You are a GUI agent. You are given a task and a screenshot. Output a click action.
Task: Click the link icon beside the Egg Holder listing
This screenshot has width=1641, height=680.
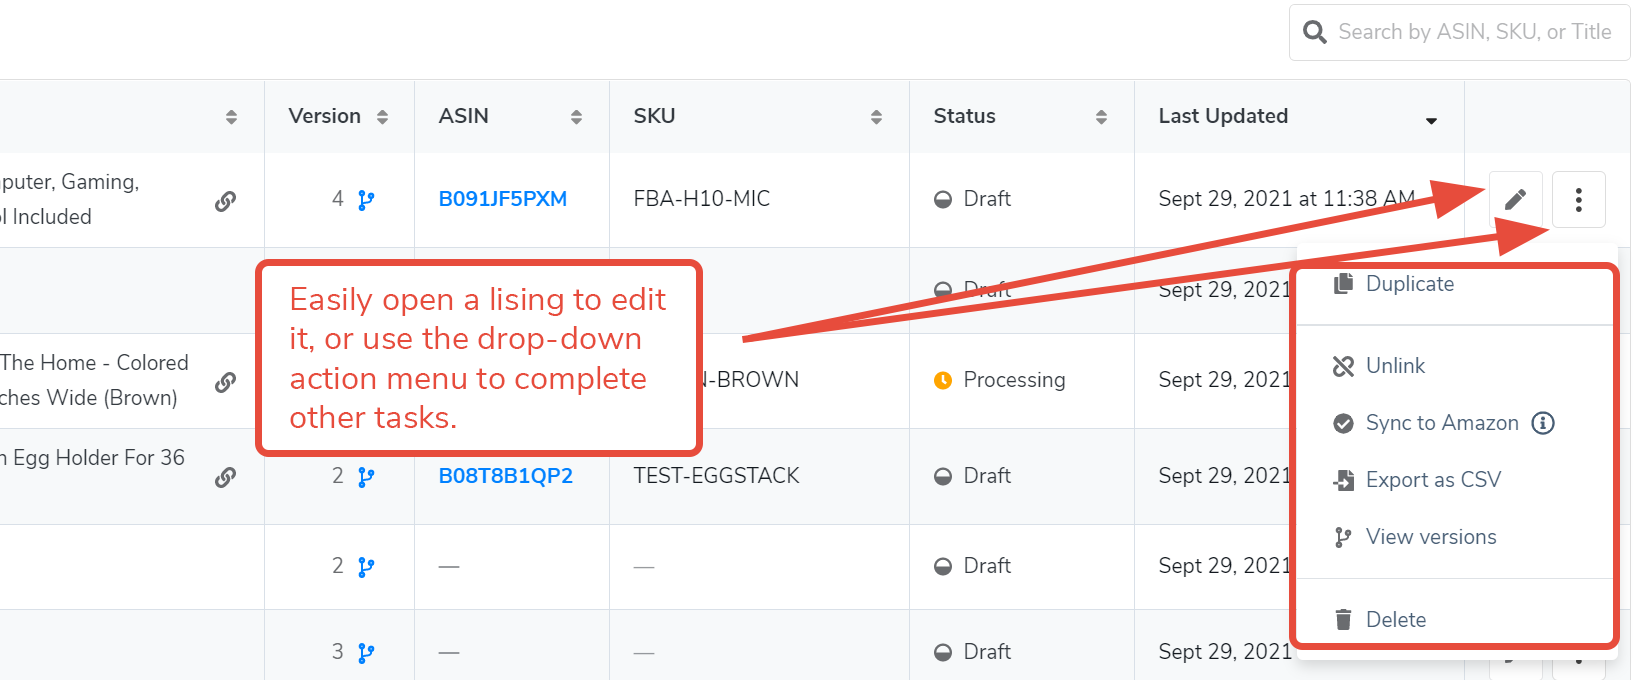[x=226, y=477]
